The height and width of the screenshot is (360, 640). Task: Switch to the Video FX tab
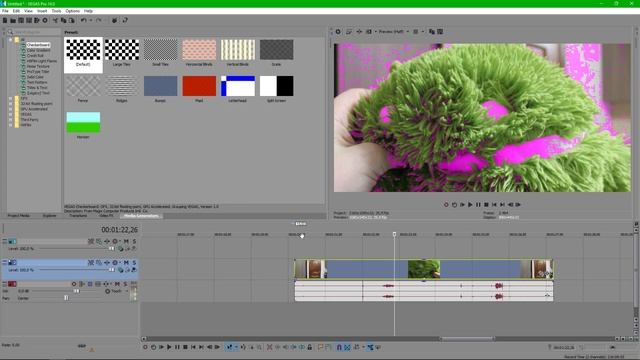[x=107, y=216]
